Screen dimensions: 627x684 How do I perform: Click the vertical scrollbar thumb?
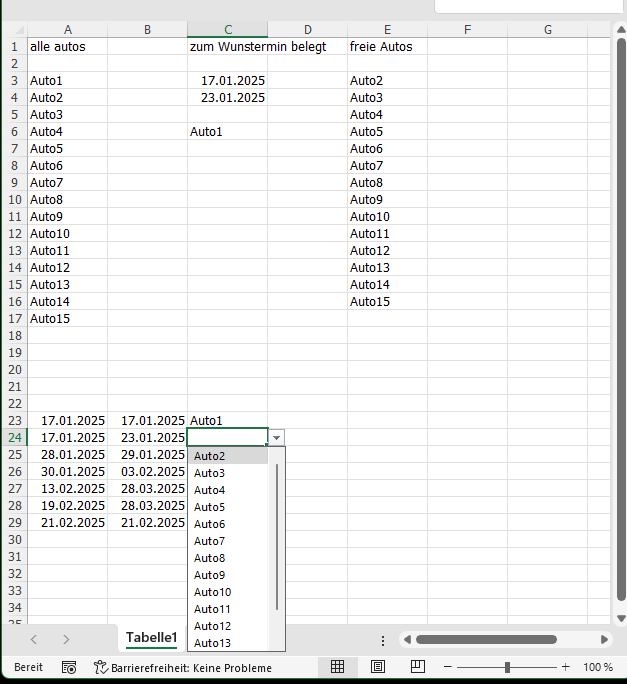(621, 320)
